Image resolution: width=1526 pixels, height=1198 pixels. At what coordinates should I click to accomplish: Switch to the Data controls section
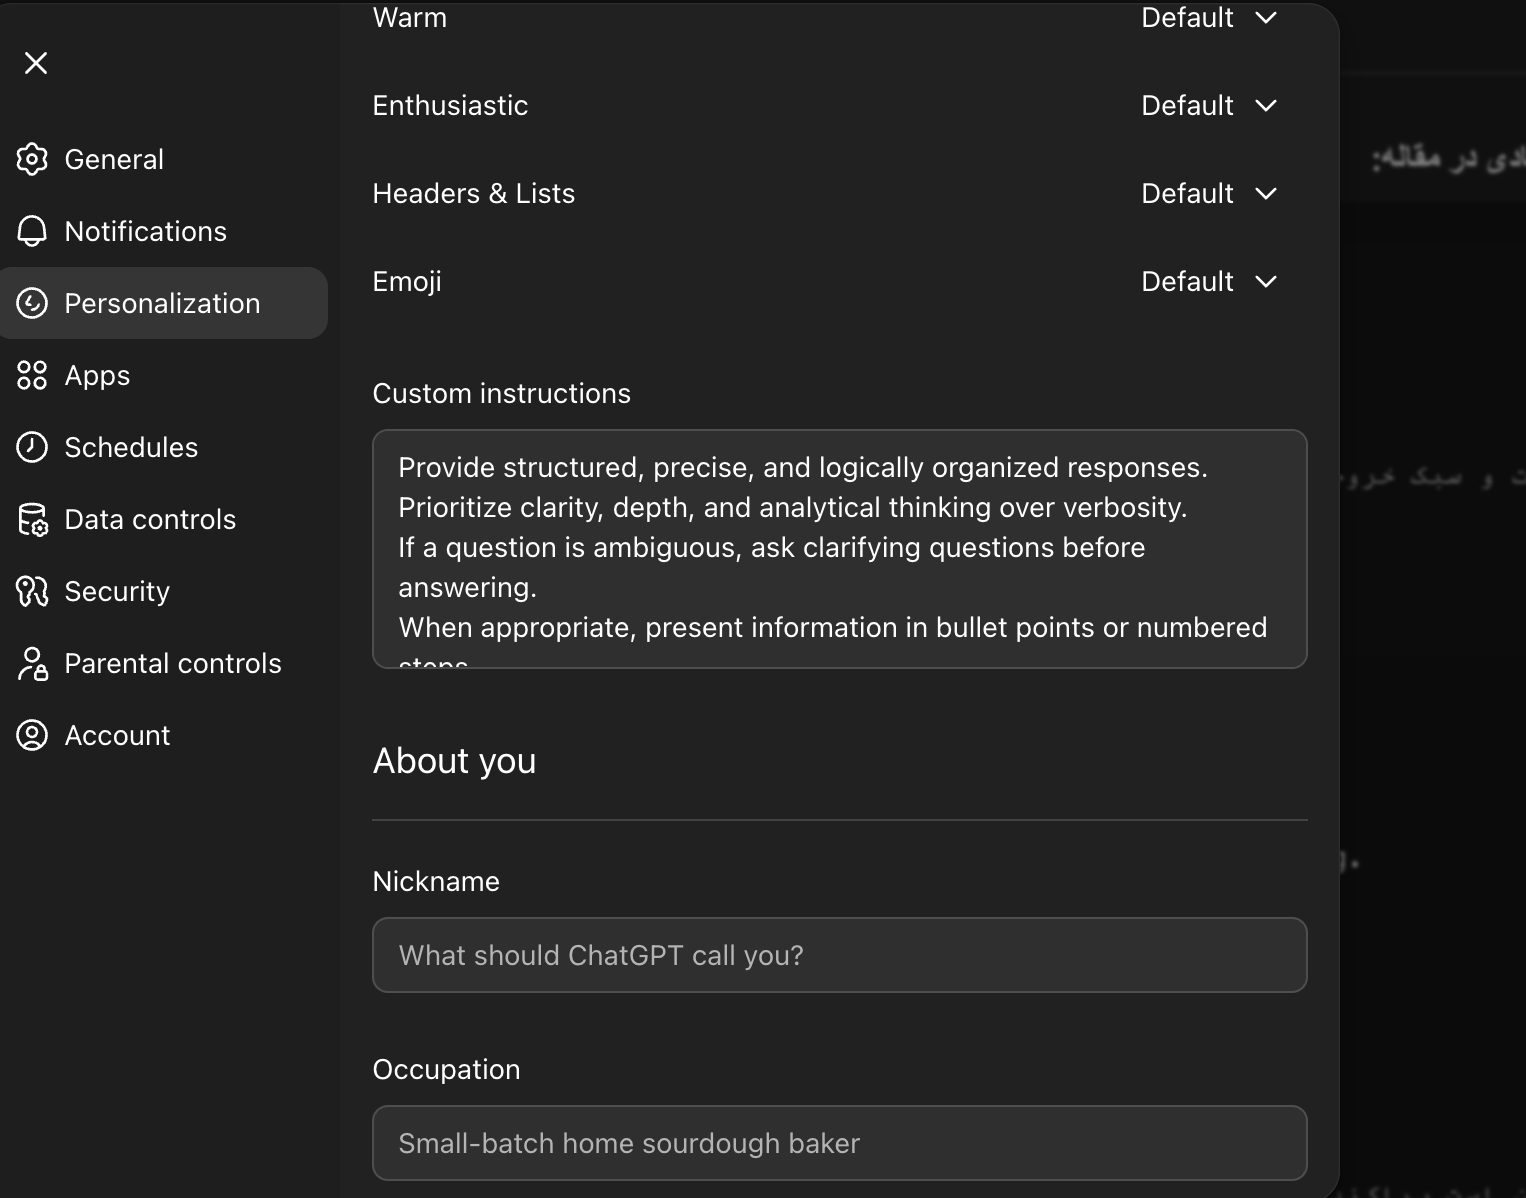(150, 519)
